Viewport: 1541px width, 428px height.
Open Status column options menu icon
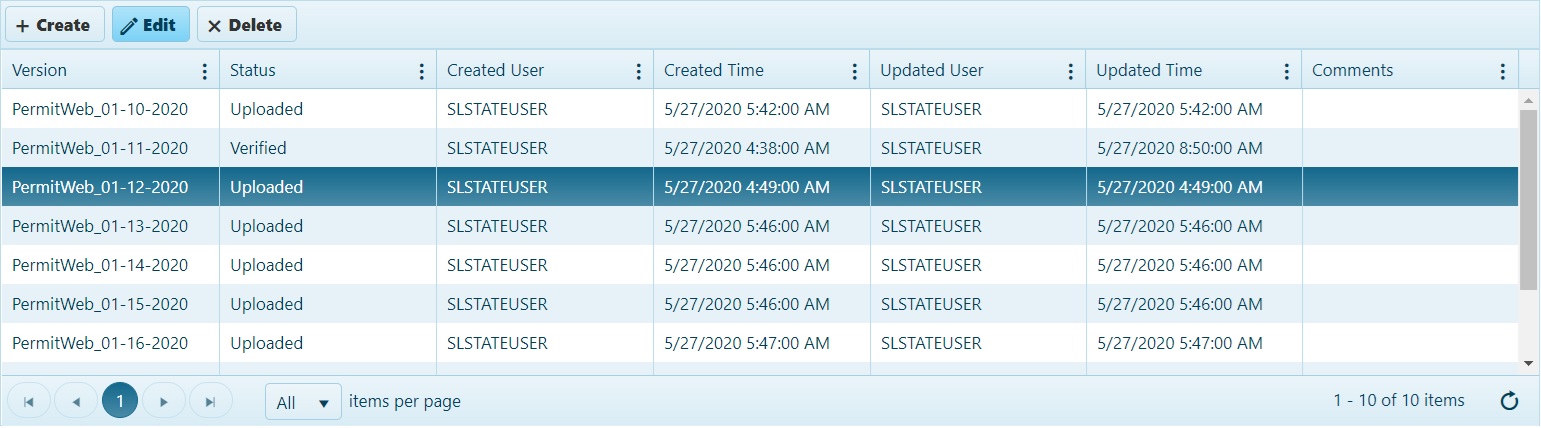click(x=422, y=71)
